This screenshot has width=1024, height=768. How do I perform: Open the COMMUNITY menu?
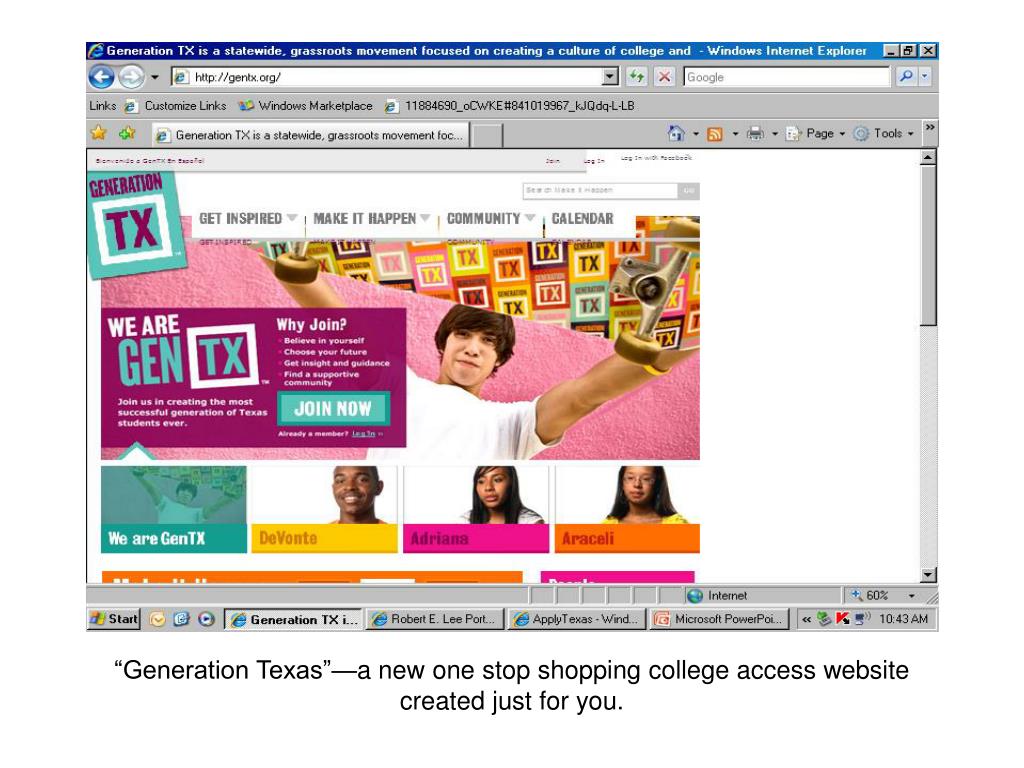tap(490, 218)
